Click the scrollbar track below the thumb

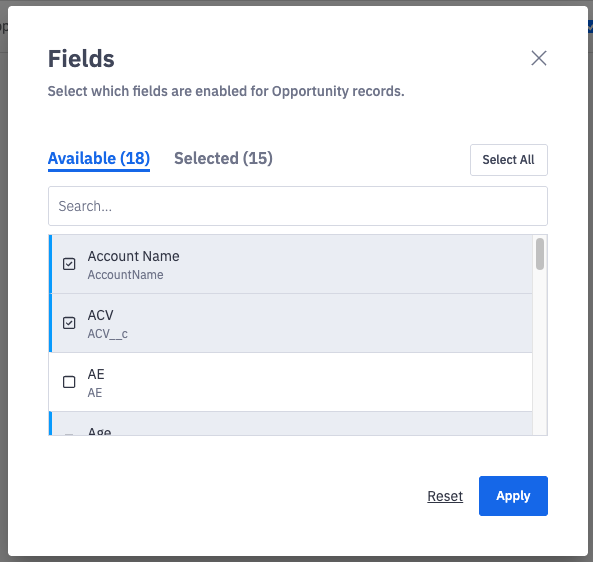tap(540, 352)
